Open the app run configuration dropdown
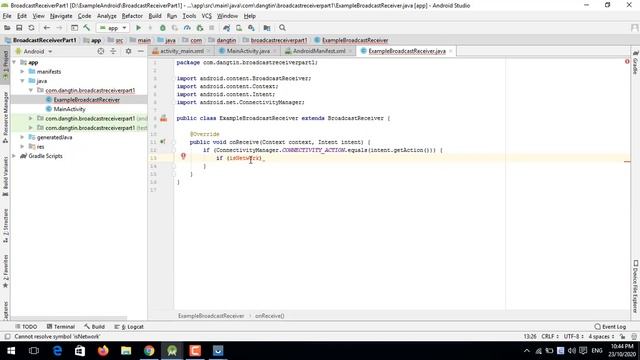 [x=113, y=28]
